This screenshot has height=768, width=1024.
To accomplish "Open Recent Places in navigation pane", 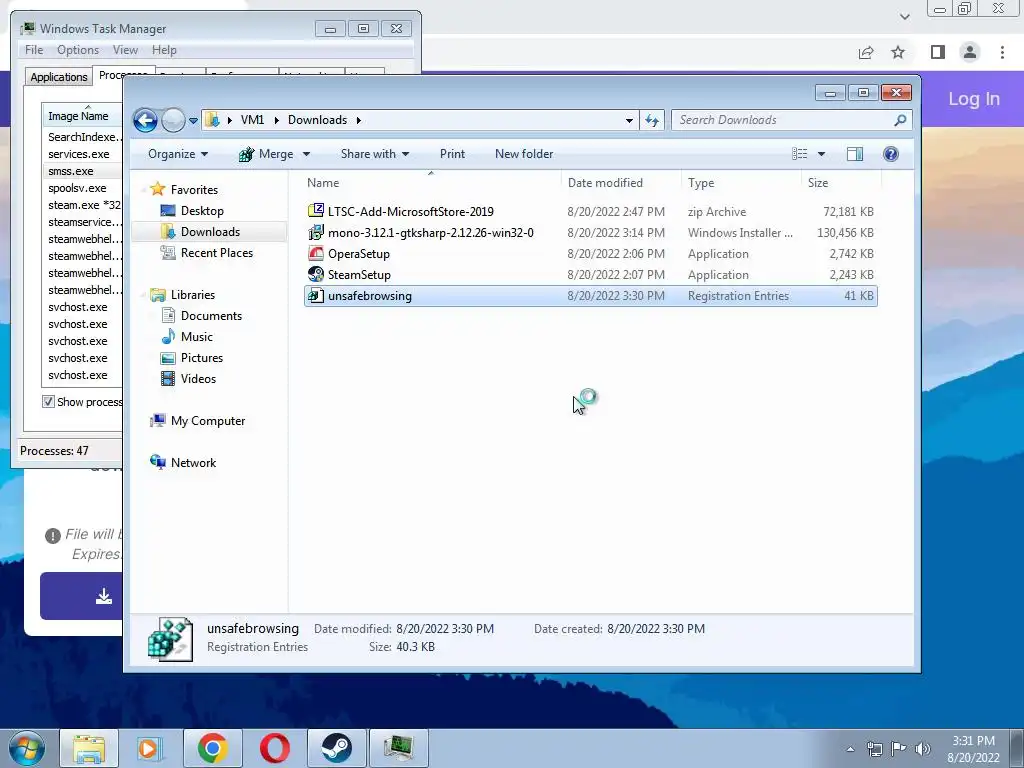I will coord(217,253).
